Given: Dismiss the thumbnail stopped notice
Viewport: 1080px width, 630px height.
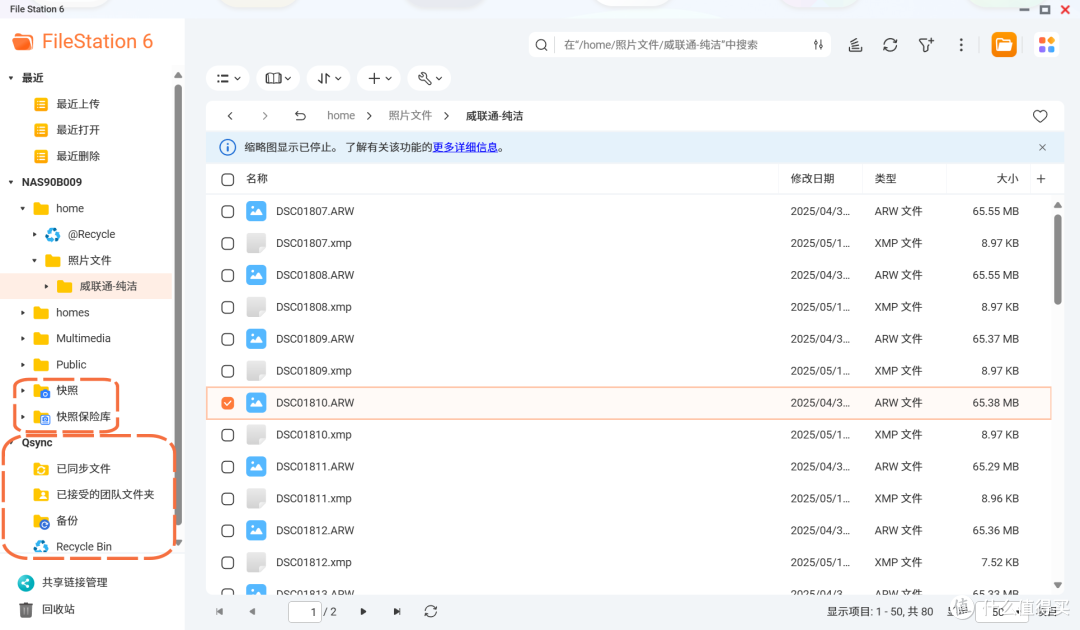Looking at the screenshot, I should point(1042,147).
